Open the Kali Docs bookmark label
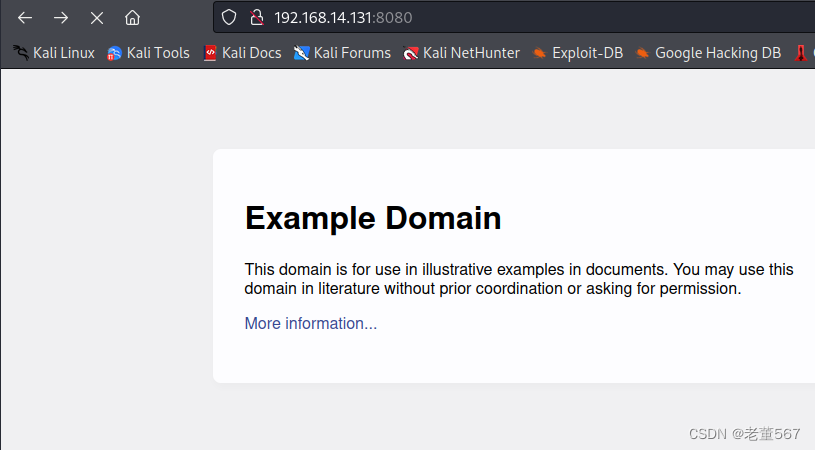Image resolution: width=815 pixels, height=450 pixels. [252, 53]
